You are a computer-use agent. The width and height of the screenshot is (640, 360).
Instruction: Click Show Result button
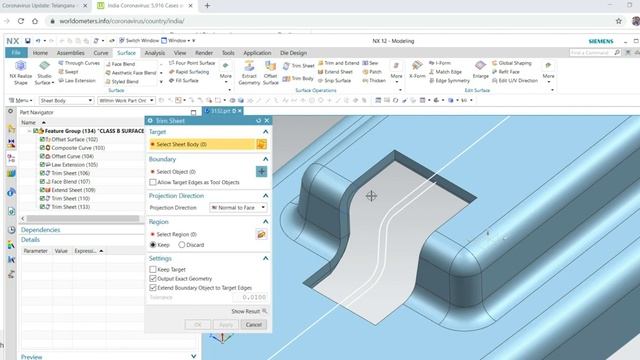tap(249, 311)
